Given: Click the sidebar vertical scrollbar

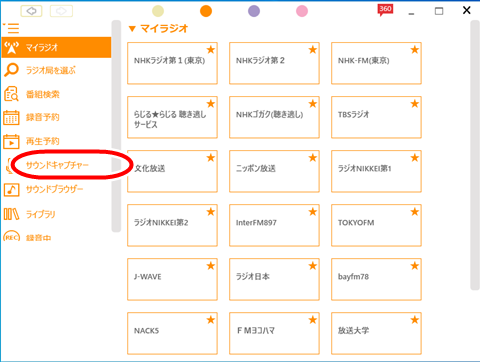Looking at the screenshot, I should tap(116, 126).
